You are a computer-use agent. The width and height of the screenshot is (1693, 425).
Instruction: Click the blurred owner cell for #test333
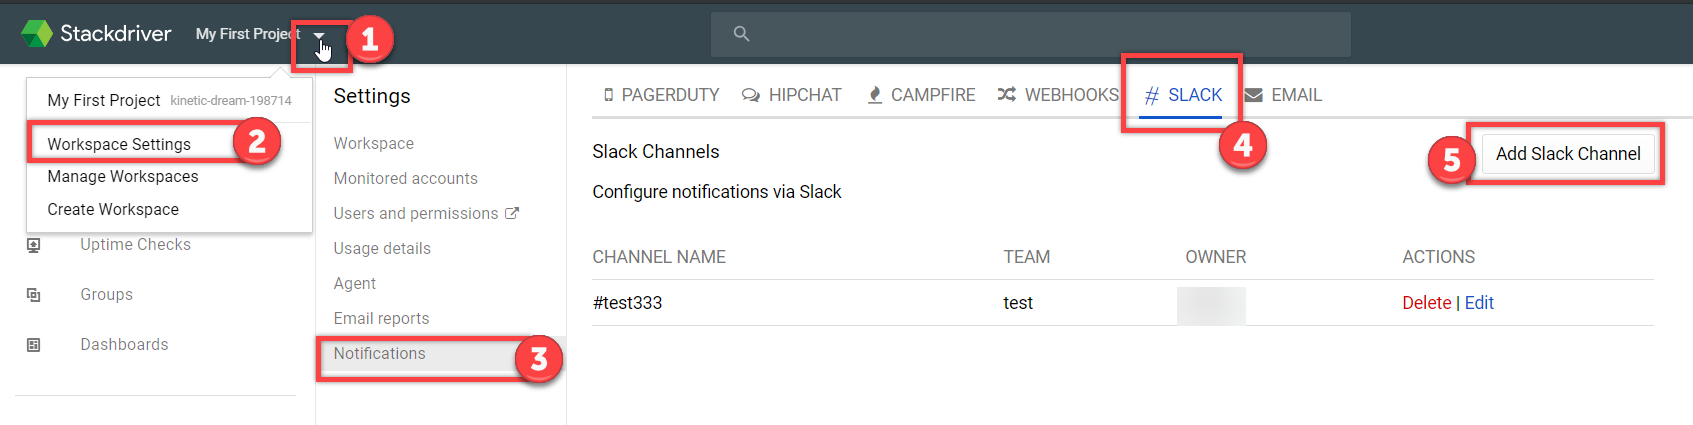(1211, 306)
